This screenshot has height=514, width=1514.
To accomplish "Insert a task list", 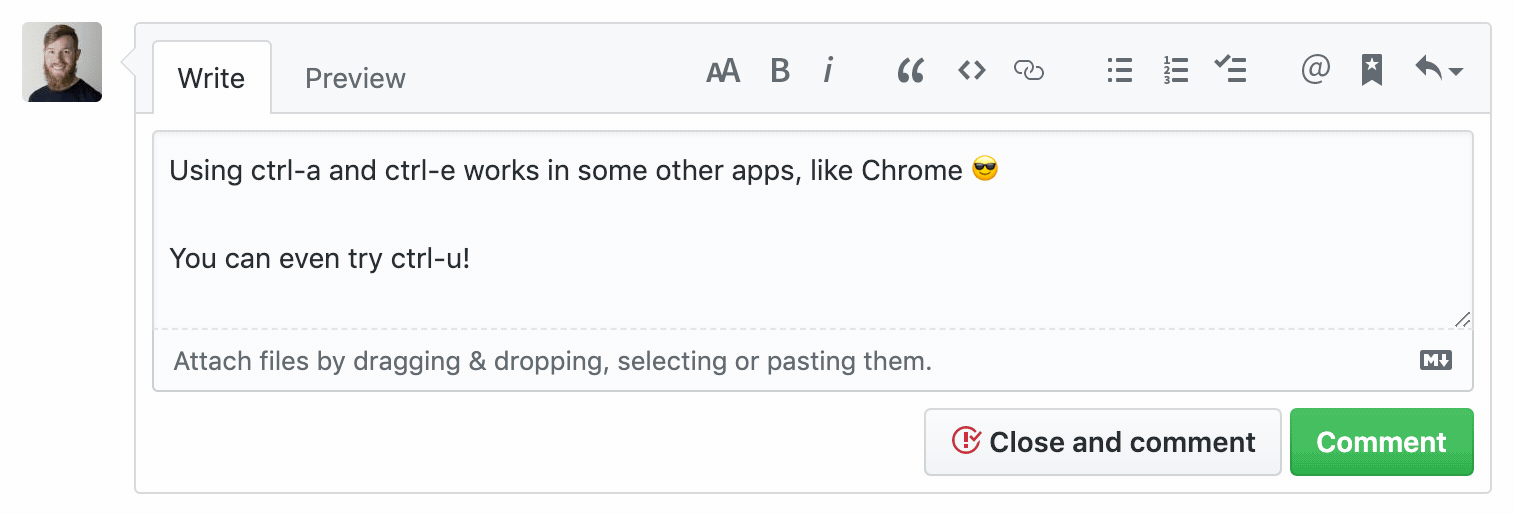I will (1230, 71).
